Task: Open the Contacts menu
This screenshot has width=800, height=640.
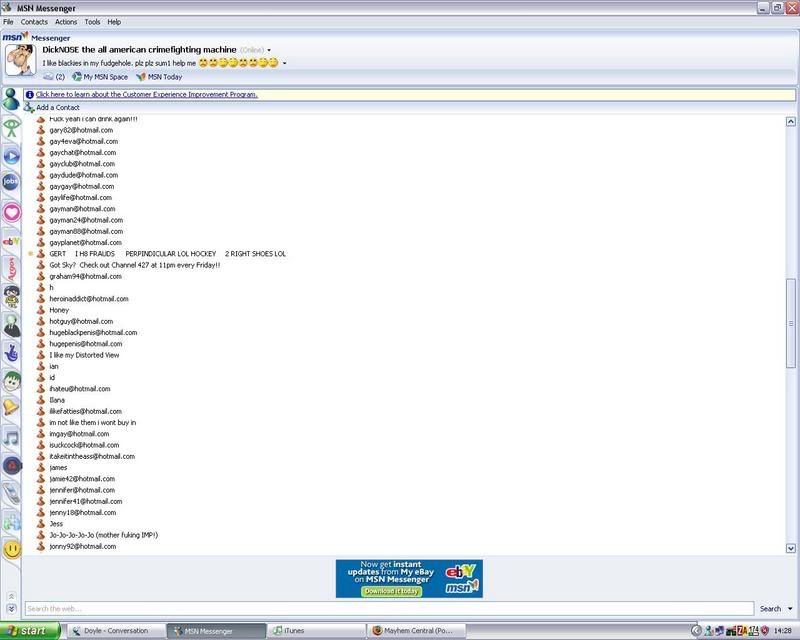Action: coord(34,22)
